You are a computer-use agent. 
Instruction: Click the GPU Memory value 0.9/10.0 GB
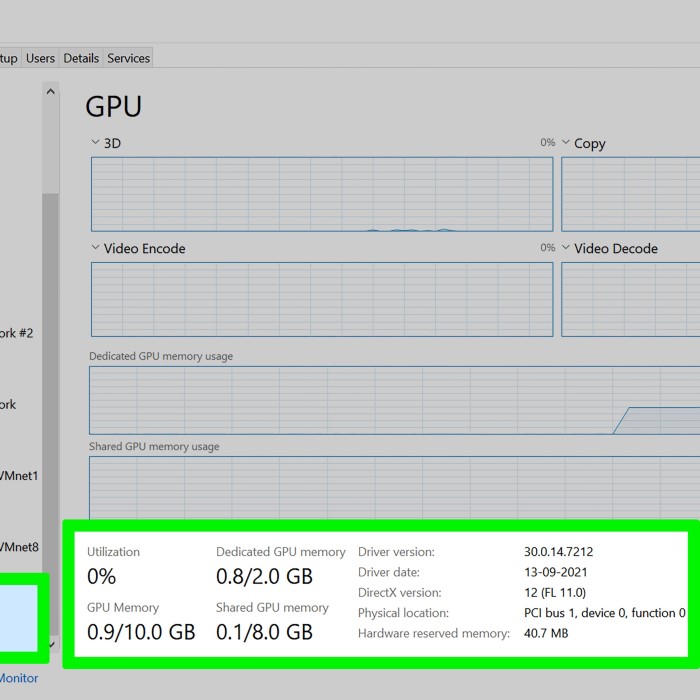[141, 632]
